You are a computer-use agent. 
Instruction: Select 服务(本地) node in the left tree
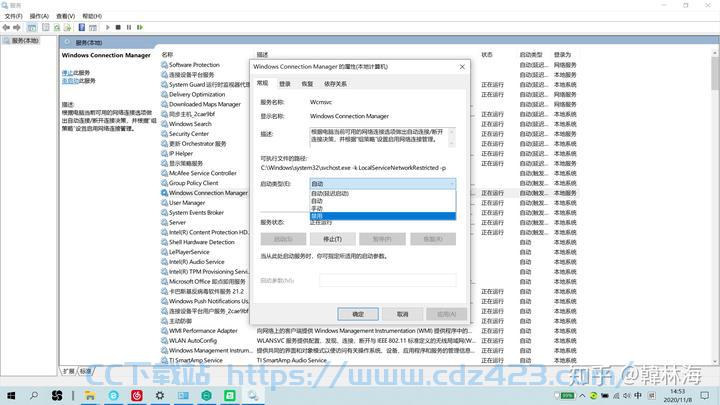click(x=25, y=41)
